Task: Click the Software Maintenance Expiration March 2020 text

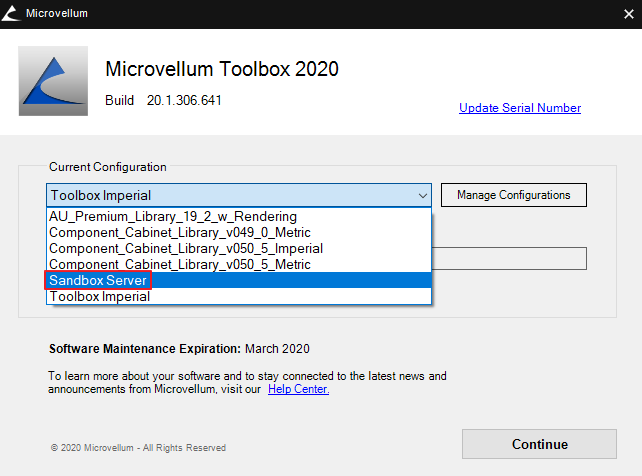Action: click(x=179, y=349)
